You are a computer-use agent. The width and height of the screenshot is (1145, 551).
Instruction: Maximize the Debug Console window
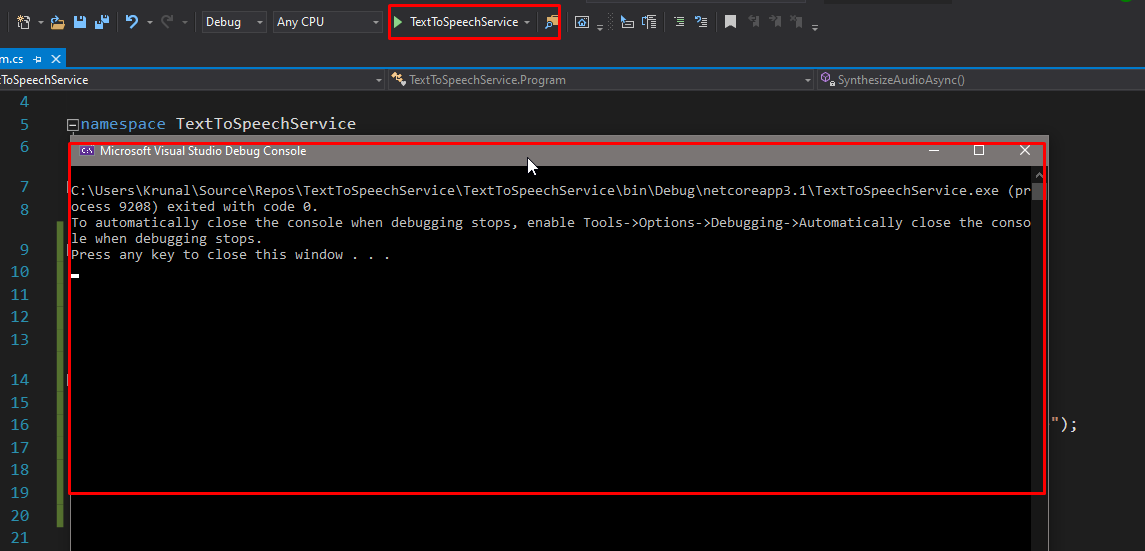click(x=979, y=151)
